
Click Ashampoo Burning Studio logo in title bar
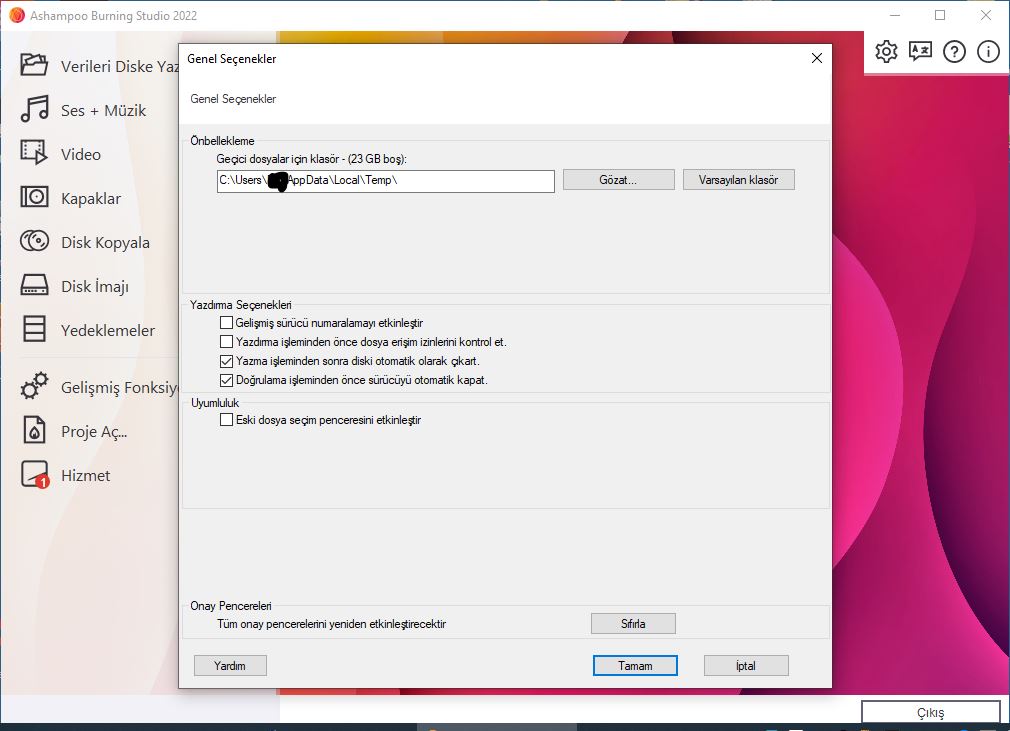(x=17, y=15)
